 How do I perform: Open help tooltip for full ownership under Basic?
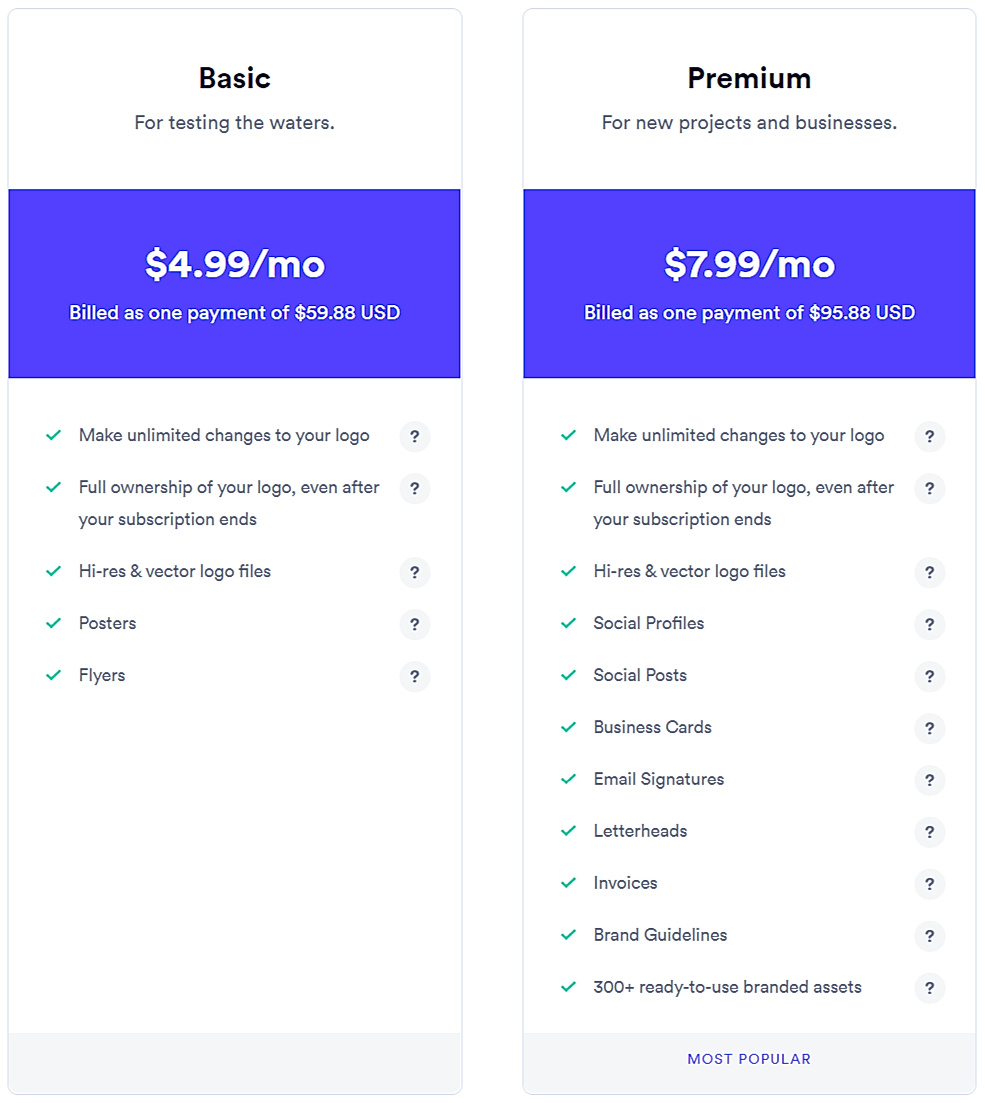[415, 488]
